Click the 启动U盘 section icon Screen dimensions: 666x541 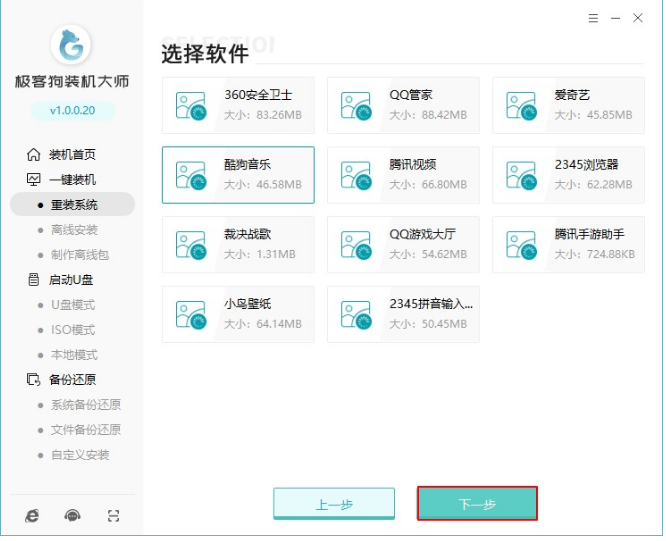(x=33, y=279)
